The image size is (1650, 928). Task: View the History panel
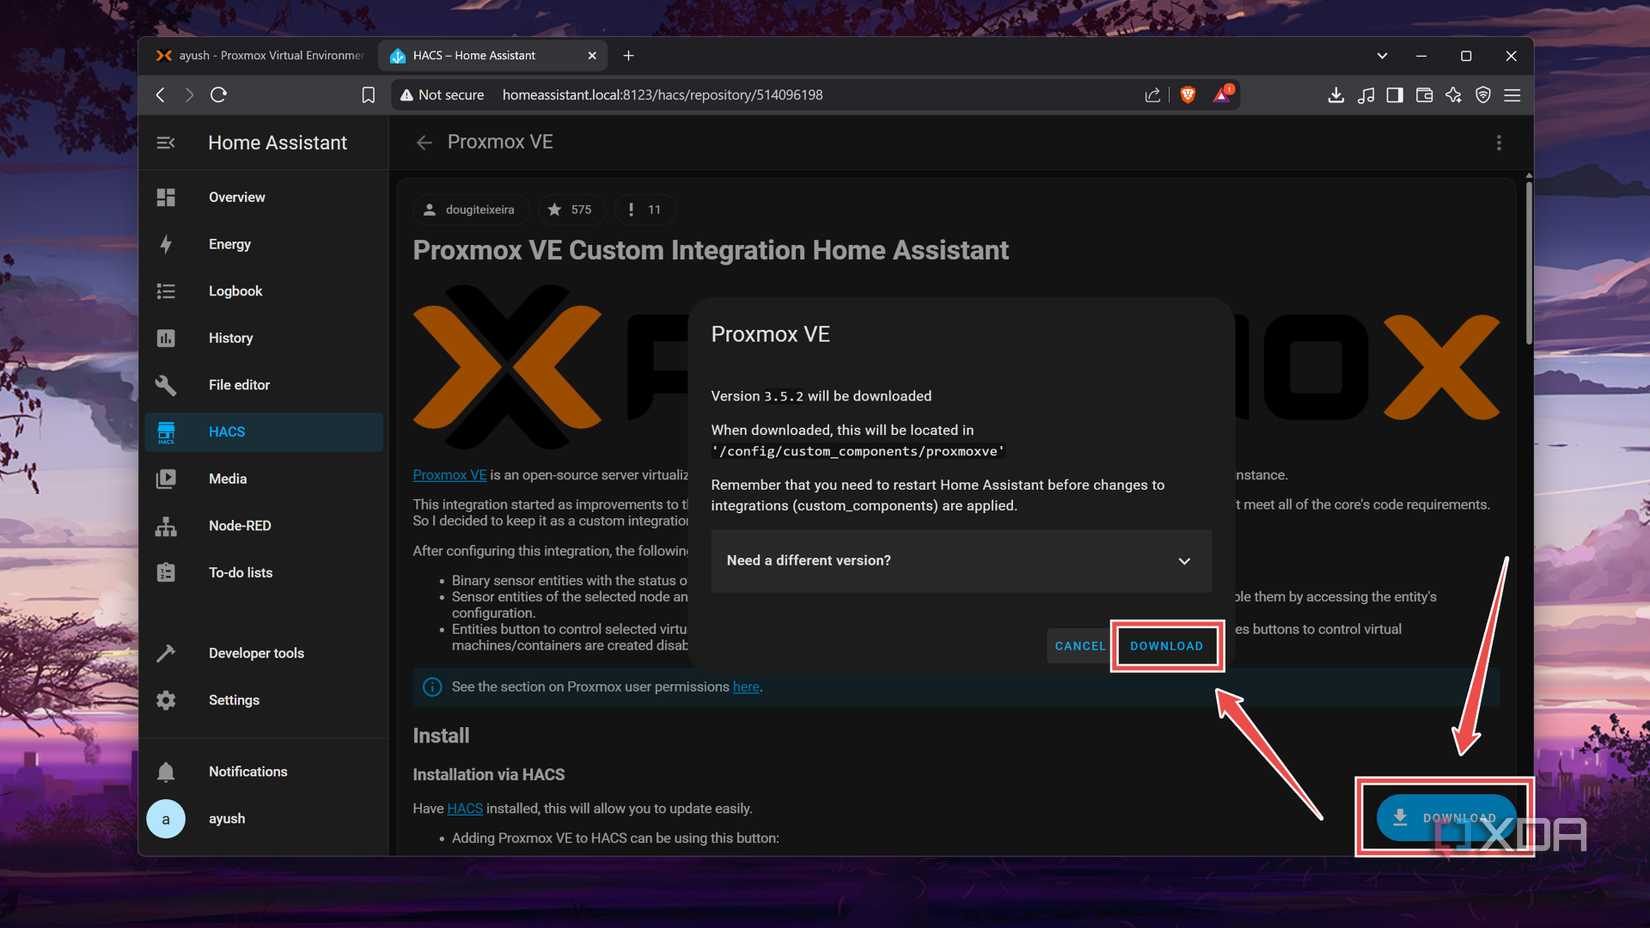[x=231, y=337]
